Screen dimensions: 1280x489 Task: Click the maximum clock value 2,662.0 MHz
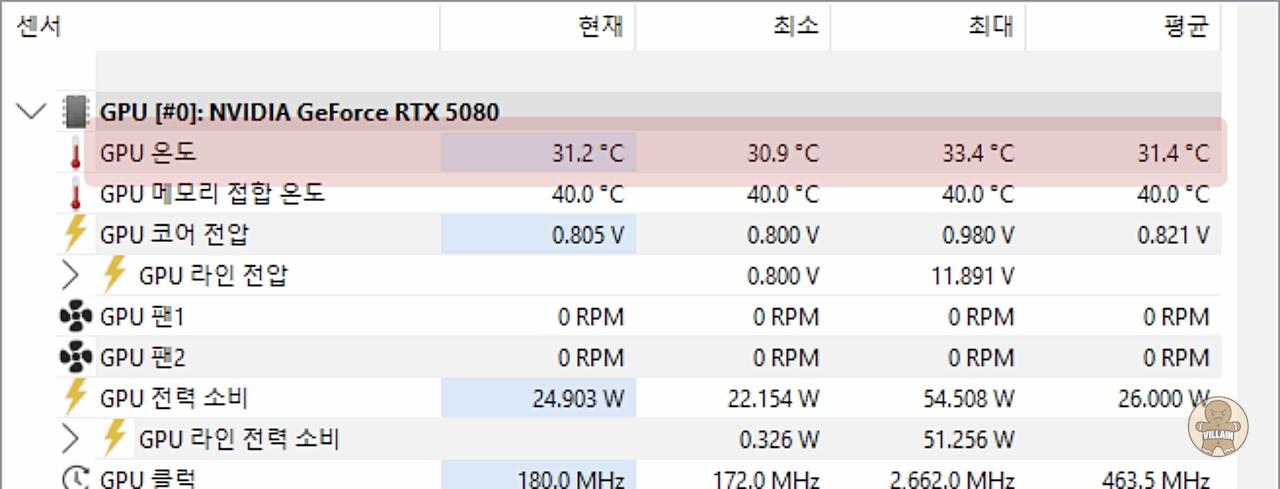coord(951,478)
